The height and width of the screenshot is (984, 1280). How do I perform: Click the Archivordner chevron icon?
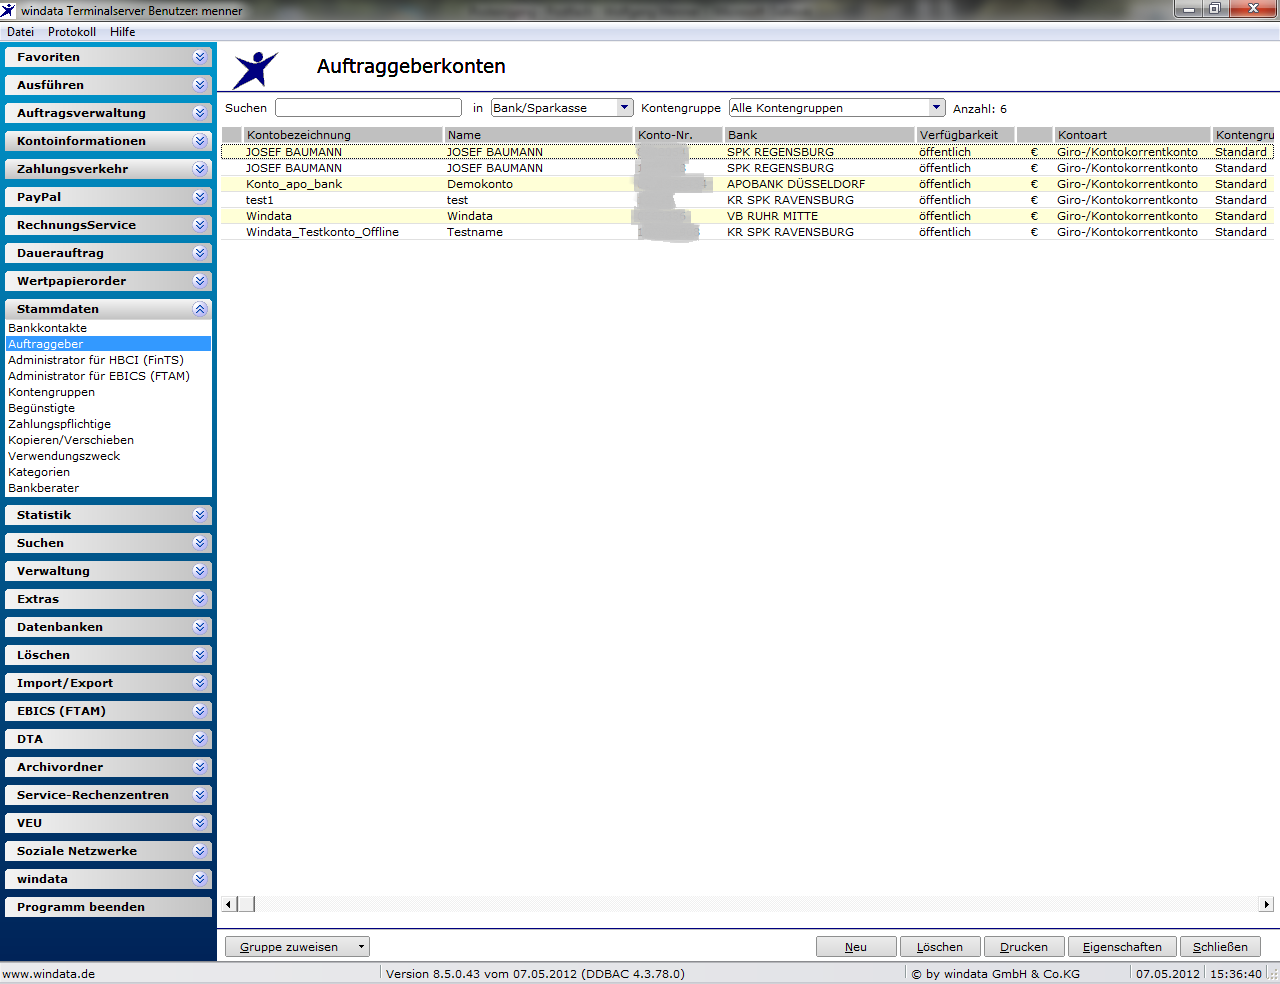(200, 767)
